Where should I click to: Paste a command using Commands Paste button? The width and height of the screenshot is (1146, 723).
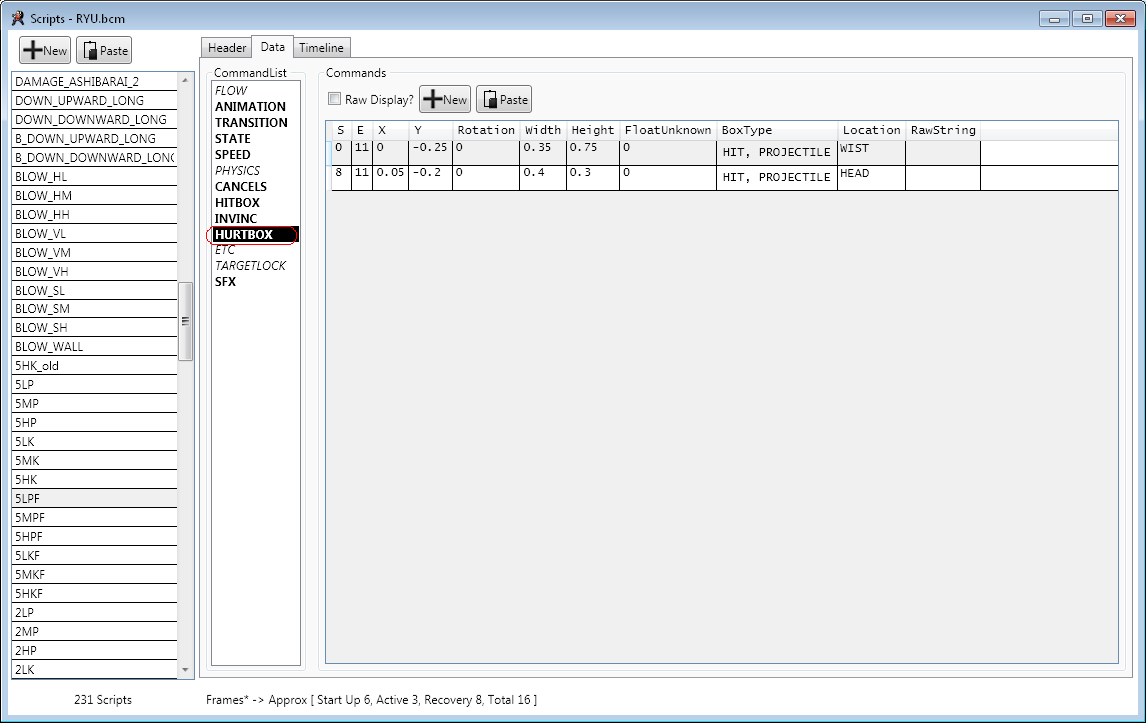[503, 99]
